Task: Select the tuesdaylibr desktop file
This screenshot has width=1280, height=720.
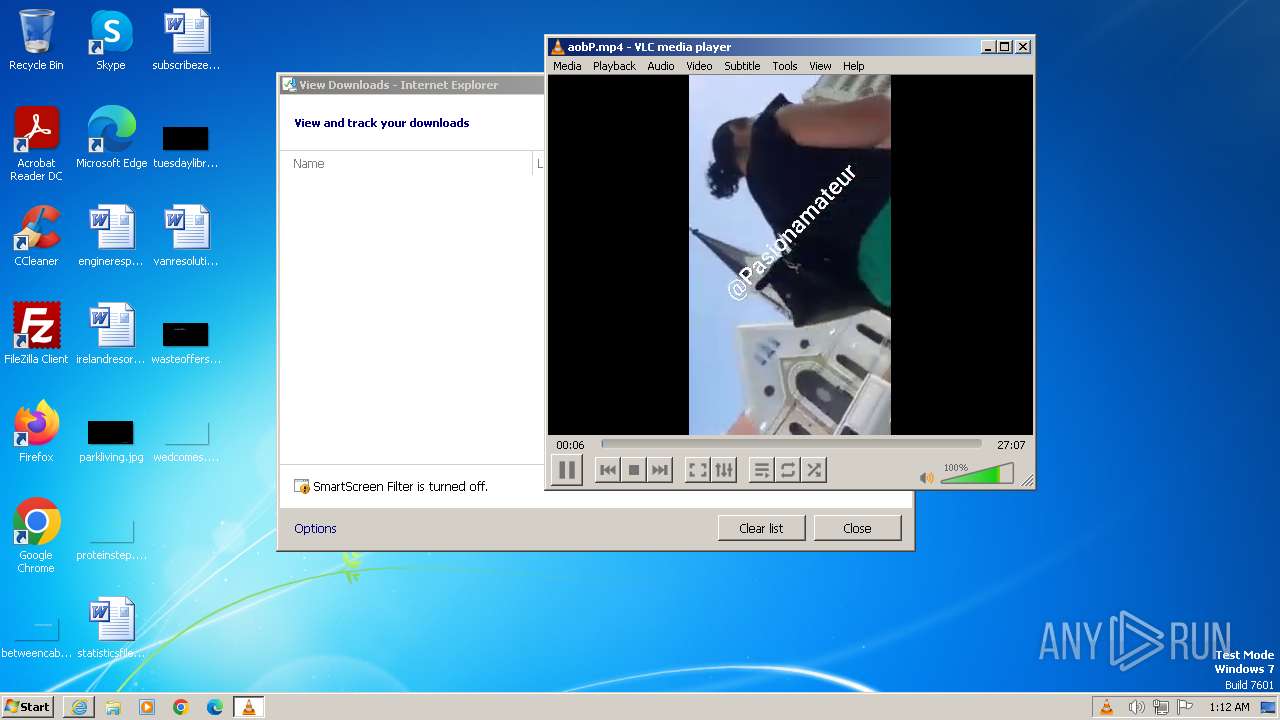Action: (186, 147)
